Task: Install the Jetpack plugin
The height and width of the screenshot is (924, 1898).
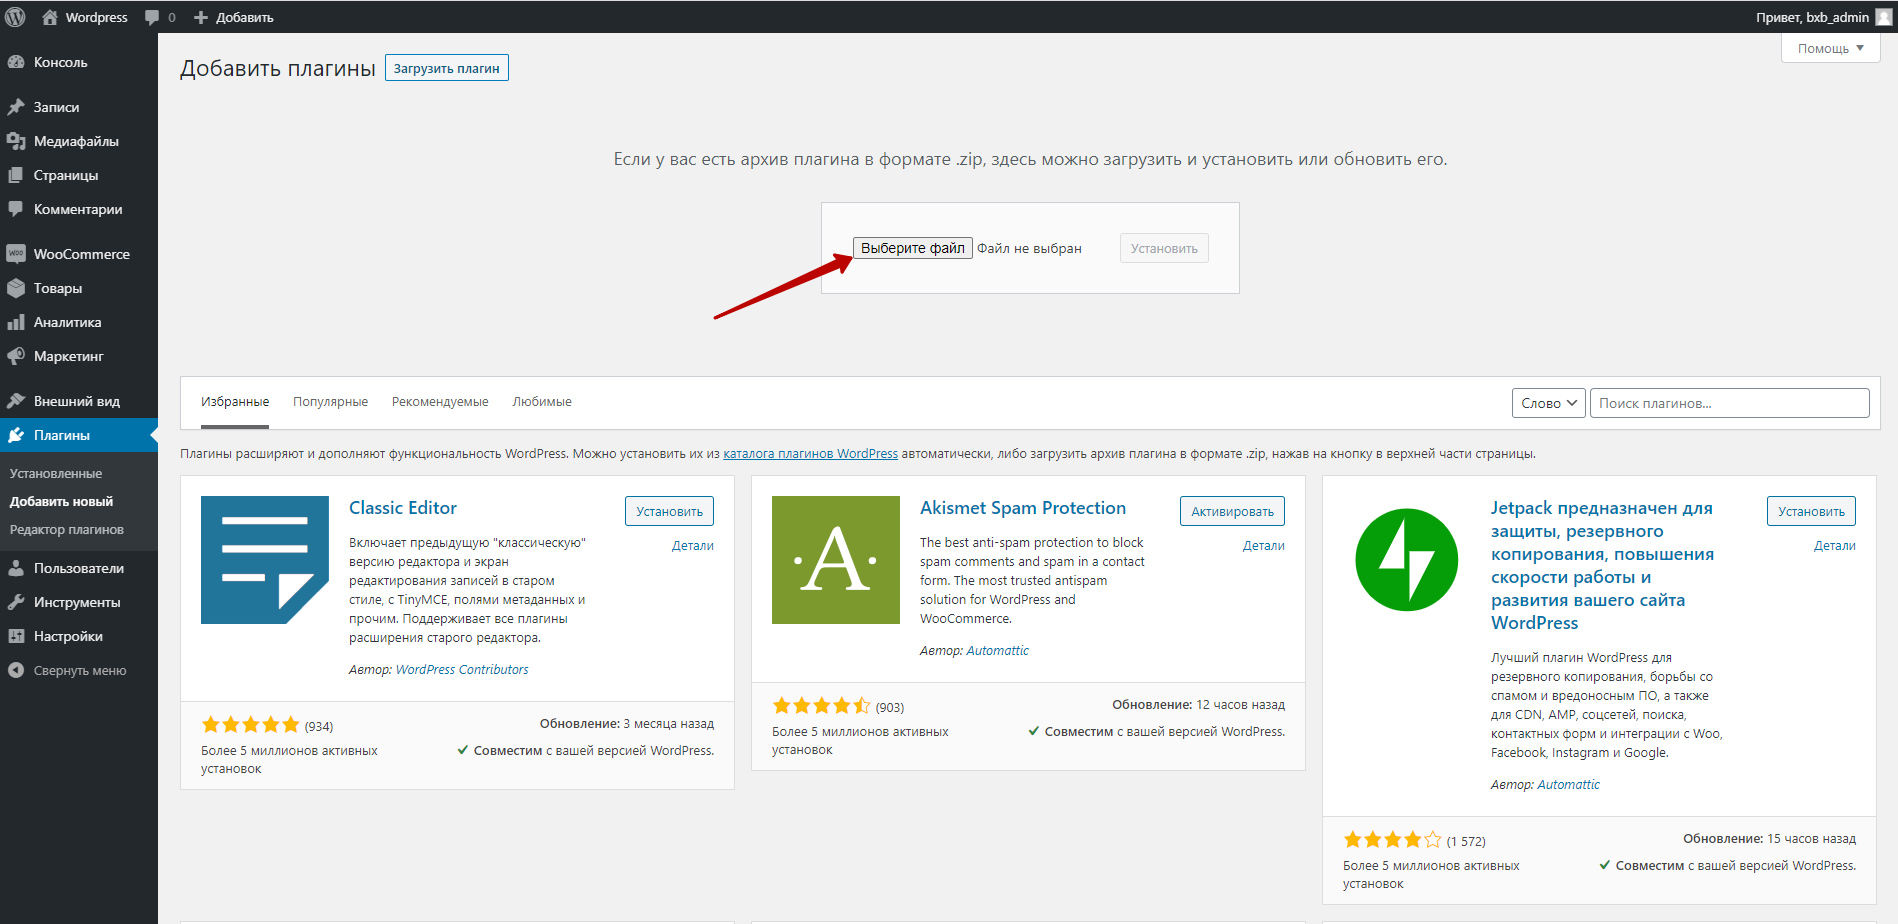Action: pos(1811,511)
